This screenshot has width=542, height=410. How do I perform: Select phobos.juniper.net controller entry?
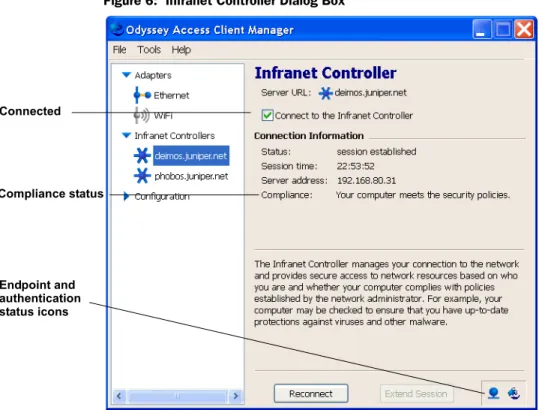click(191, 176)
